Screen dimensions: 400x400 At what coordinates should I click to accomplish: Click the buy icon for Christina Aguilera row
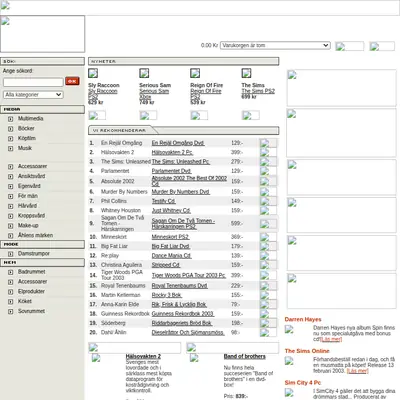point(268,265)
